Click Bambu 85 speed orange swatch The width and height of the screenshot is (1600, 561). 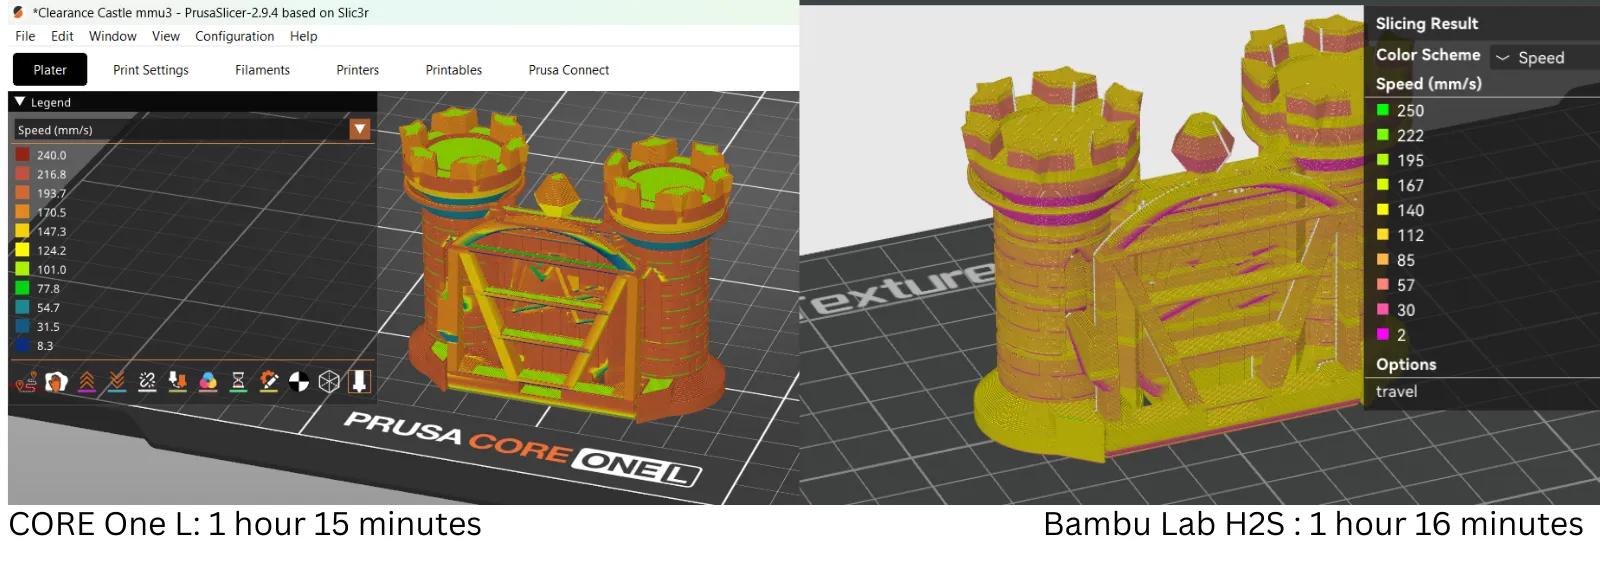click(x=1383, y=260)
